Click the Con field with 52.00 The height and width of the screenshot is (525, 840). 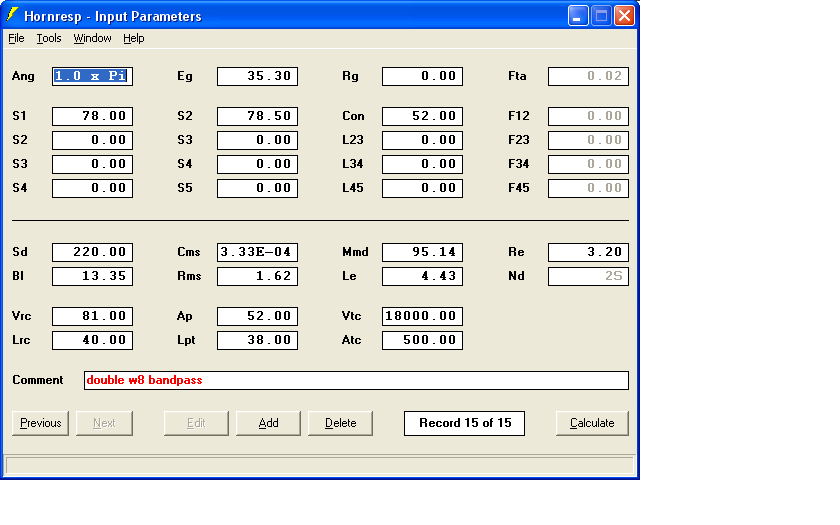[422, 116]
